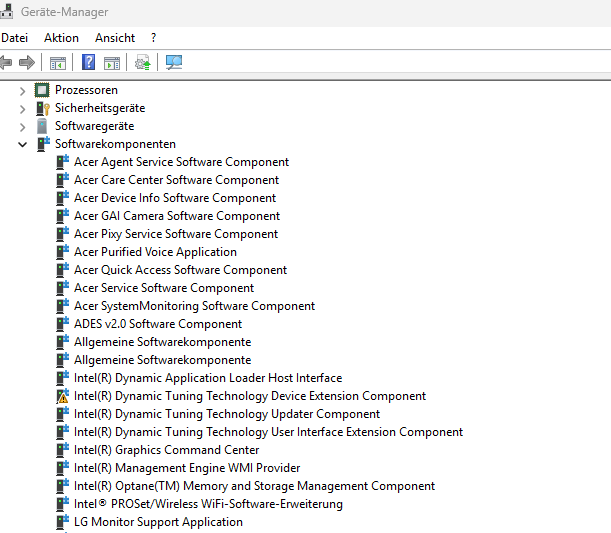Select Intel PROSet/Wireless WiFi-Software-Erweiterung text
Image resolution: width=611 pixels, height=533 pixels.
pos(208,504)
